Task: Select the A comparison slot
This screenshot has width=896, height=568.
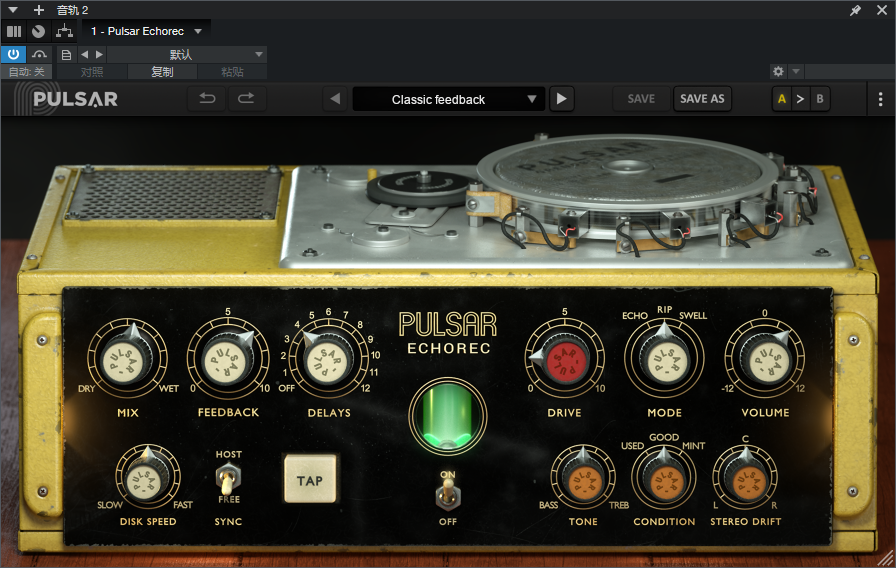Action: click(782, 99)
